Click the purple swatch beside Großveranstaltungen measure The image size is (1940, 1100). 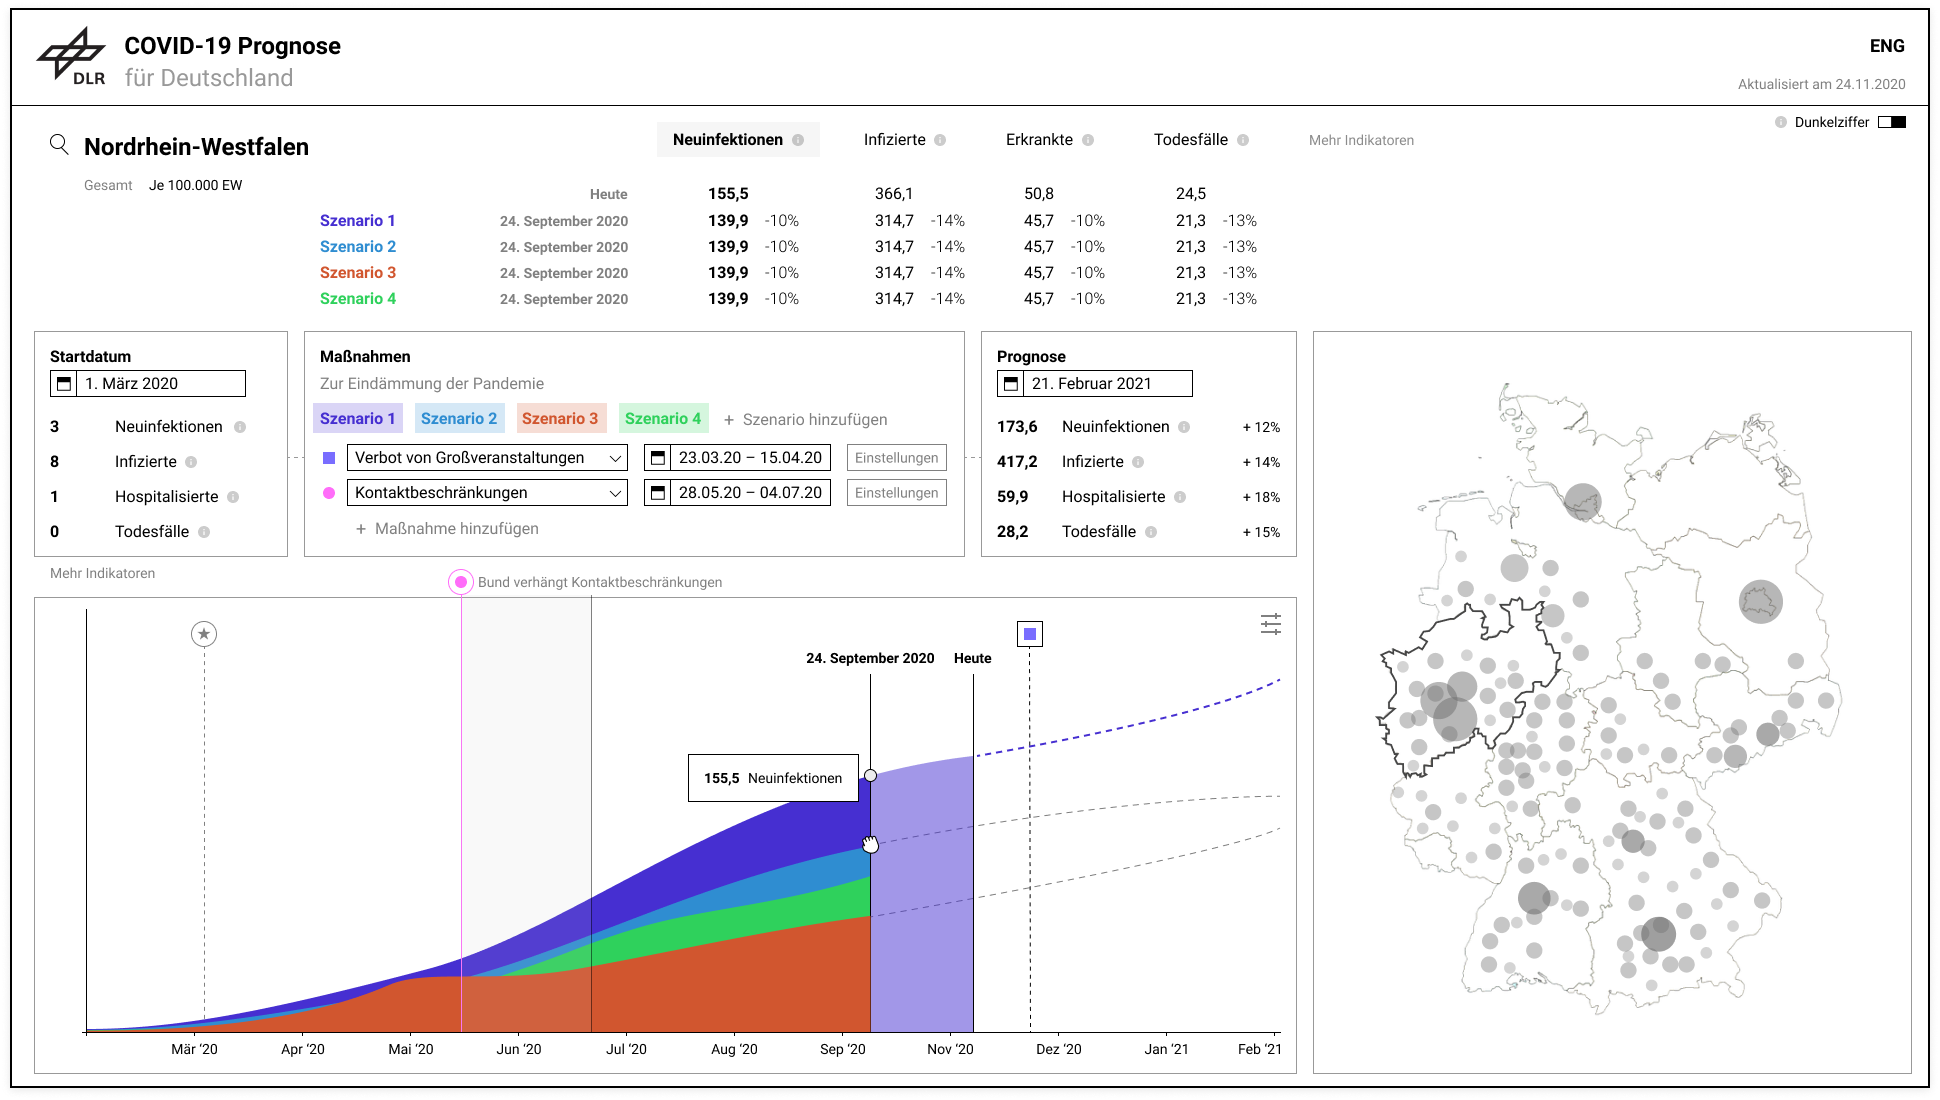(x=329, y=458)
